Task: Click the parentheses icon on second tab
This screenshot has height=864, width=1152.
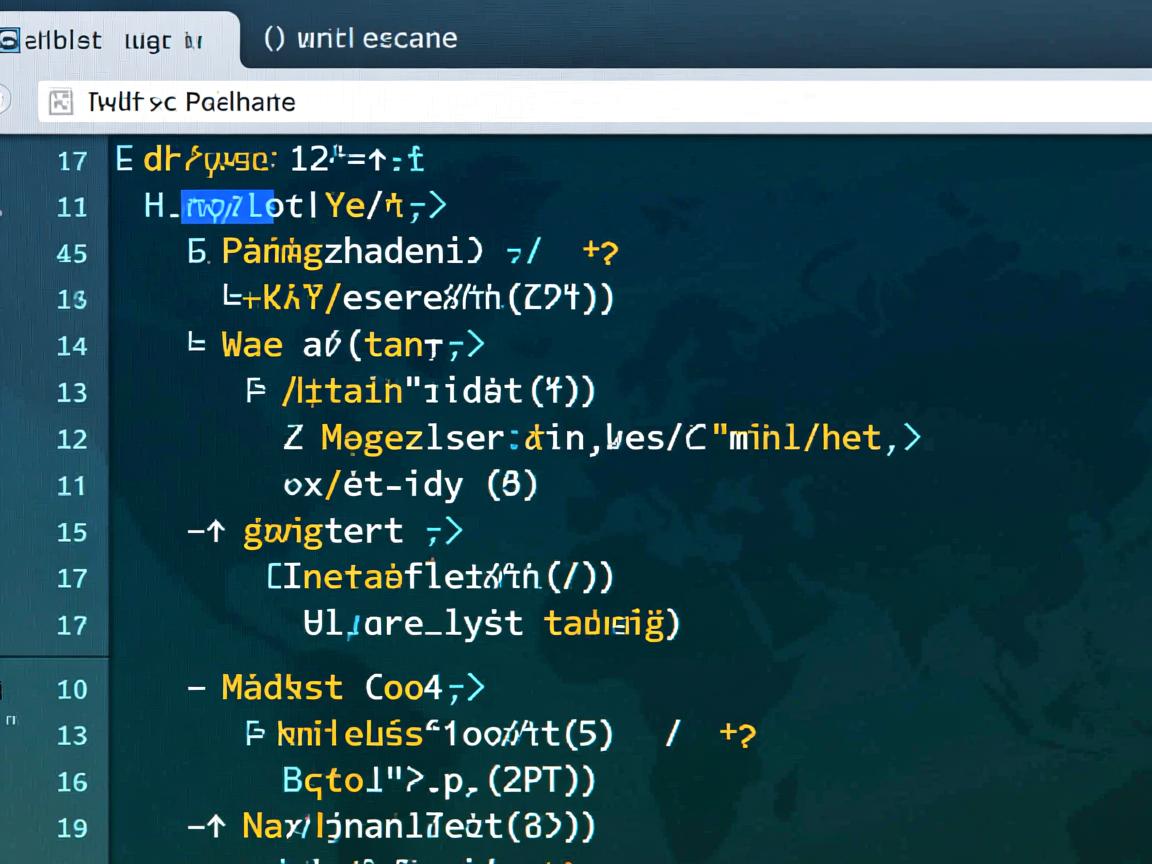Action: (x=275, y=39)
